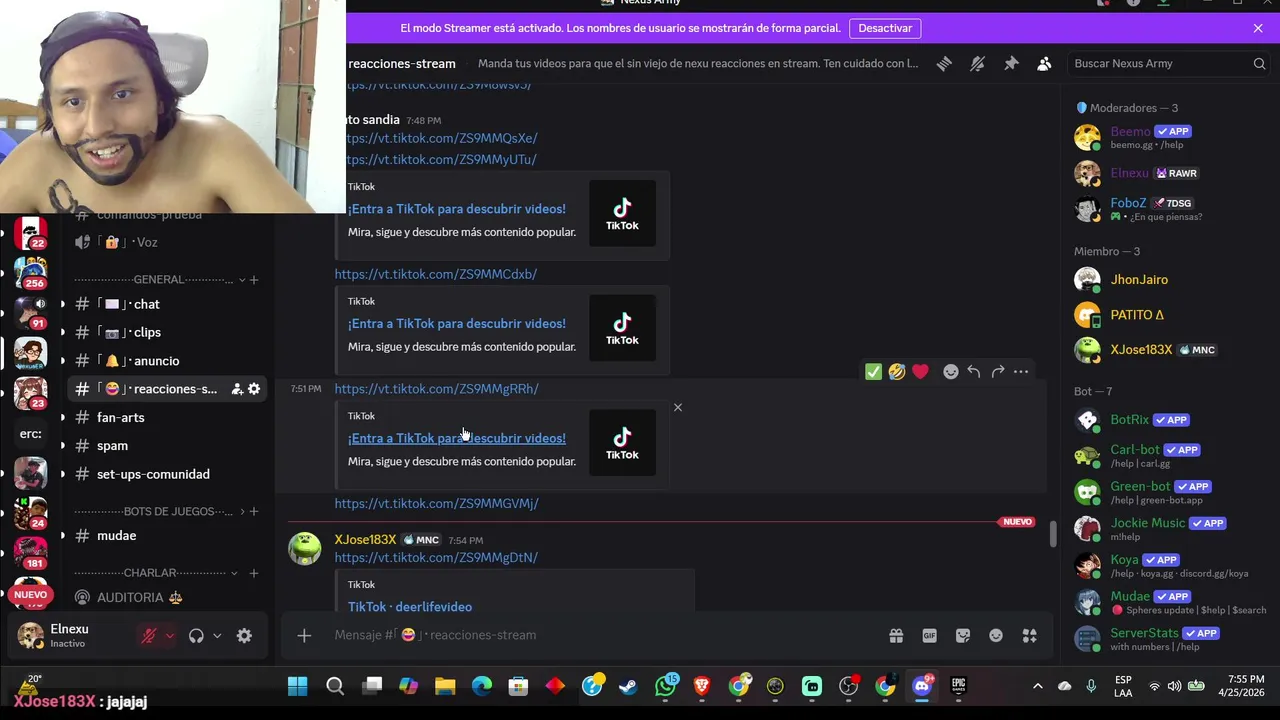Edit channel gear on reacciones-stream channel
The height and width of the screenshot is (720, 1280).
click(254, 389)
